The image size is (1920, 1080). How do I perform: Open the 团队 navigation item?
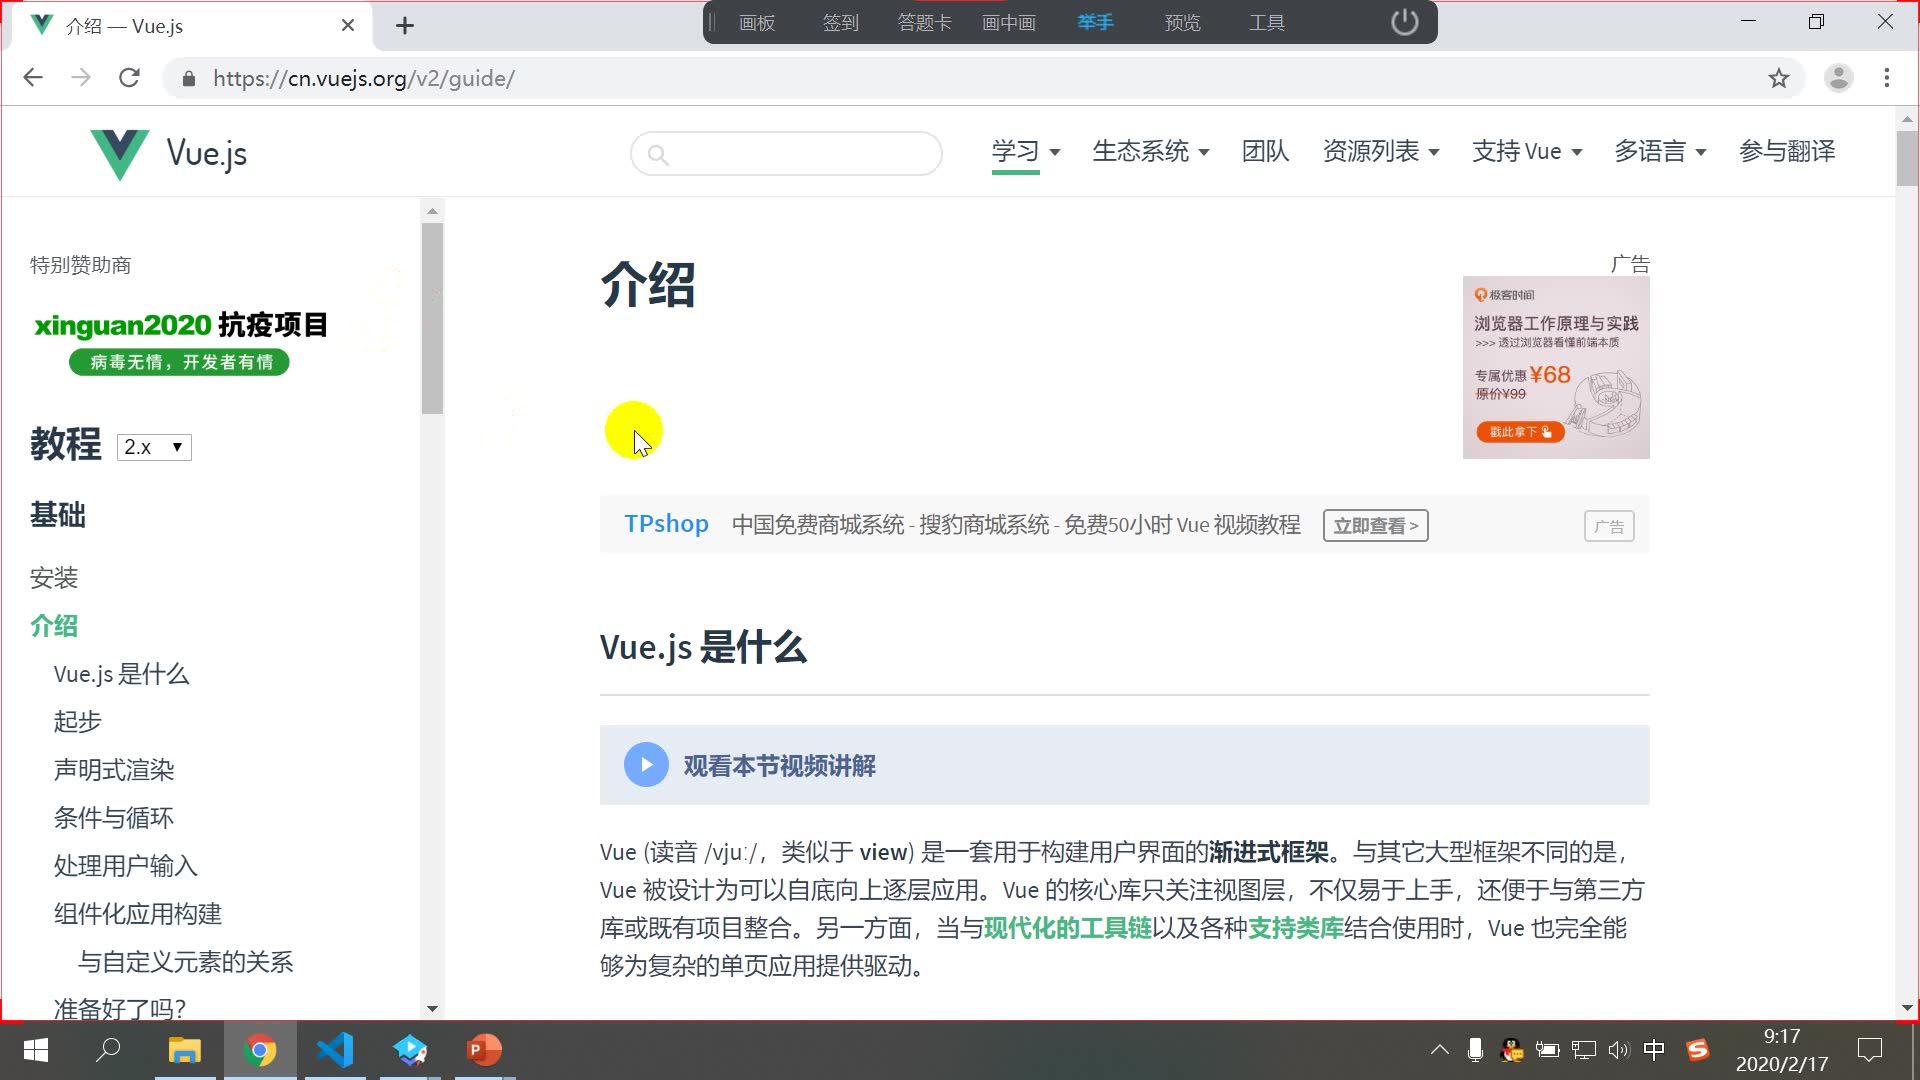click(1265, 151)
